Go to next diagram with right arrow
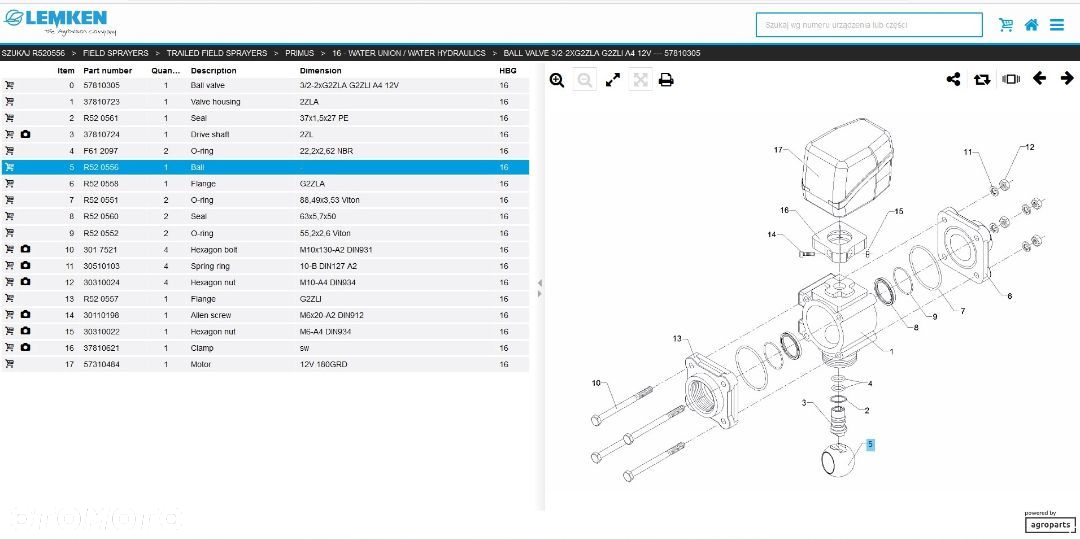 point(1067,79)
